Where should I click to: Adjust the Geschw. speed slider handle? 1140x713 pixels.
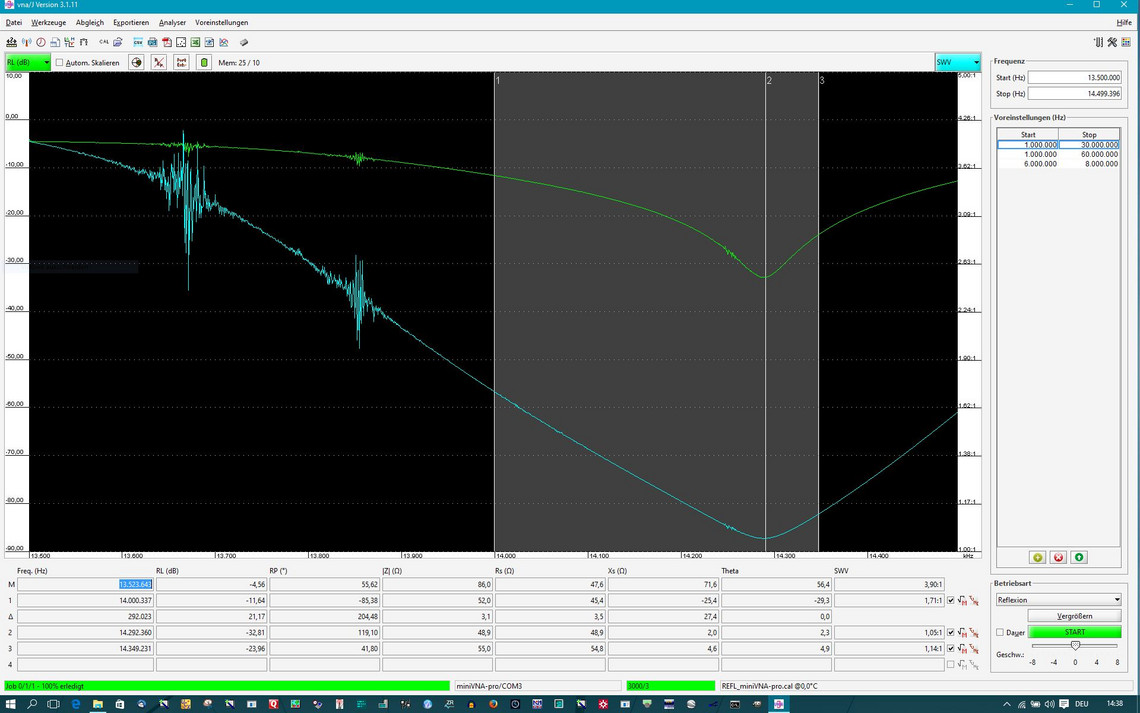click(1075, 645)
